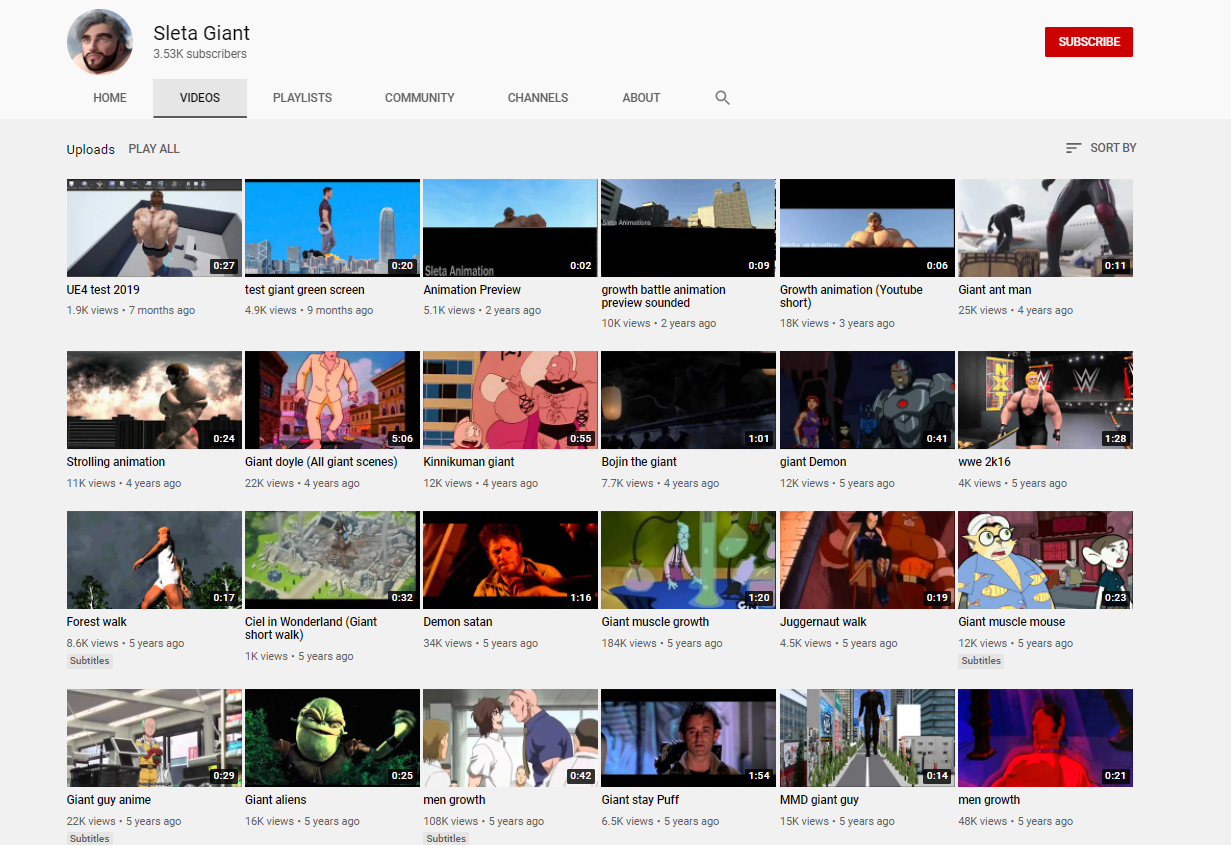This screenshot has width=1231, height=845.
Task: Click the 'Bojin the giant' title
Action: click(639, 462)
